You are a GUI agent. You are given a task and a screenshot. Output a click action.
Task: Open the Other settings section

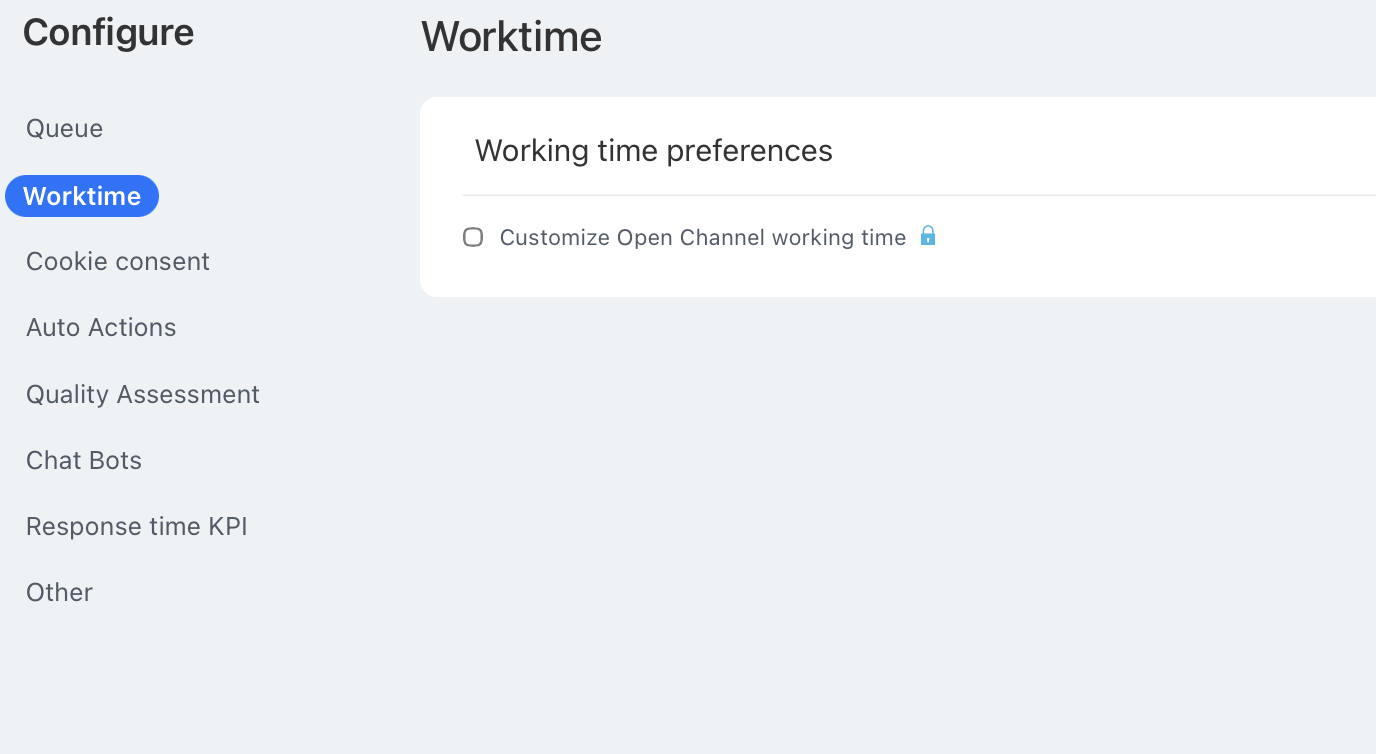(x=59, y=593)
